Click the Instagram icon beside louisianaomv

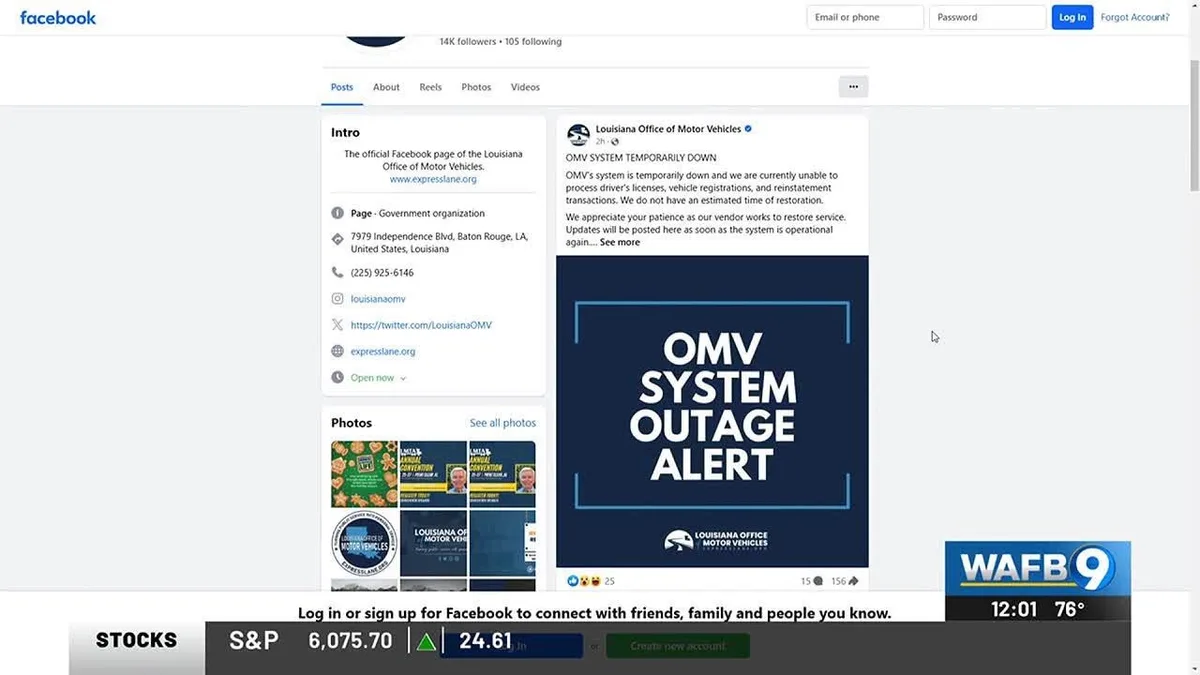338,299
